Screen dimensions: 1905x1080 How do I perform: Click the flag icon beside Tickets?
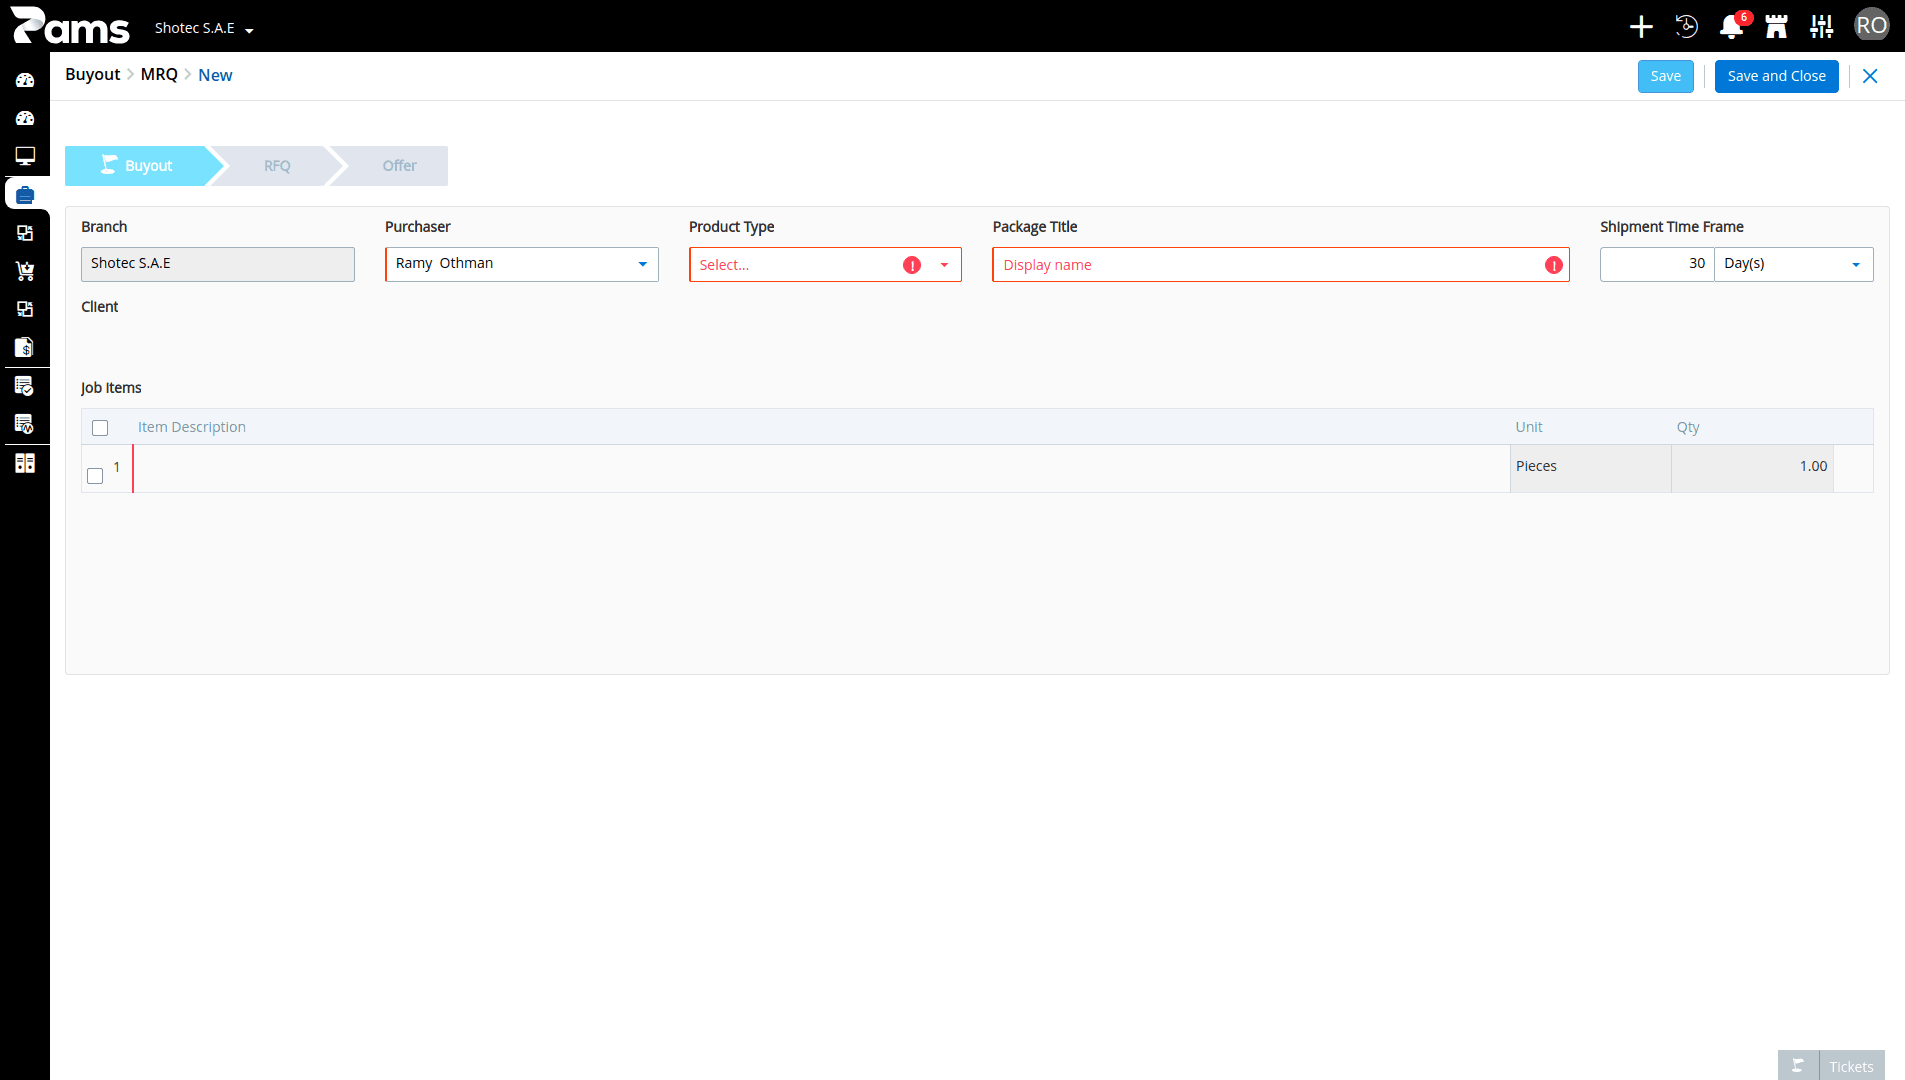(x=1798, y=1066)
